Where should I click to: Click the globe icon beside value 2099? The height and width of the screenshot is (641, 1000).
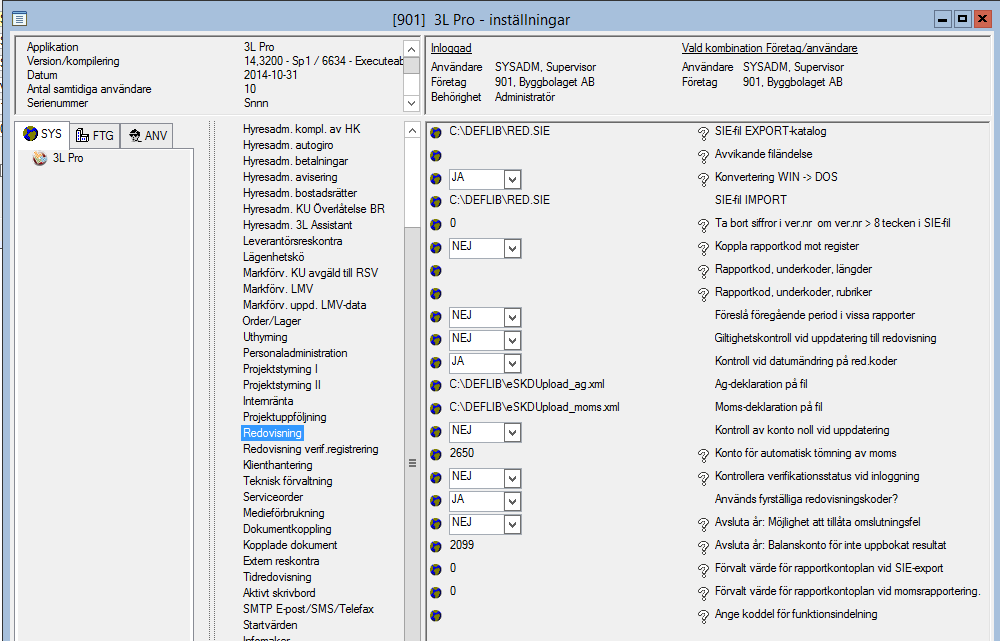pyautogui.click(x=436, y=546)
